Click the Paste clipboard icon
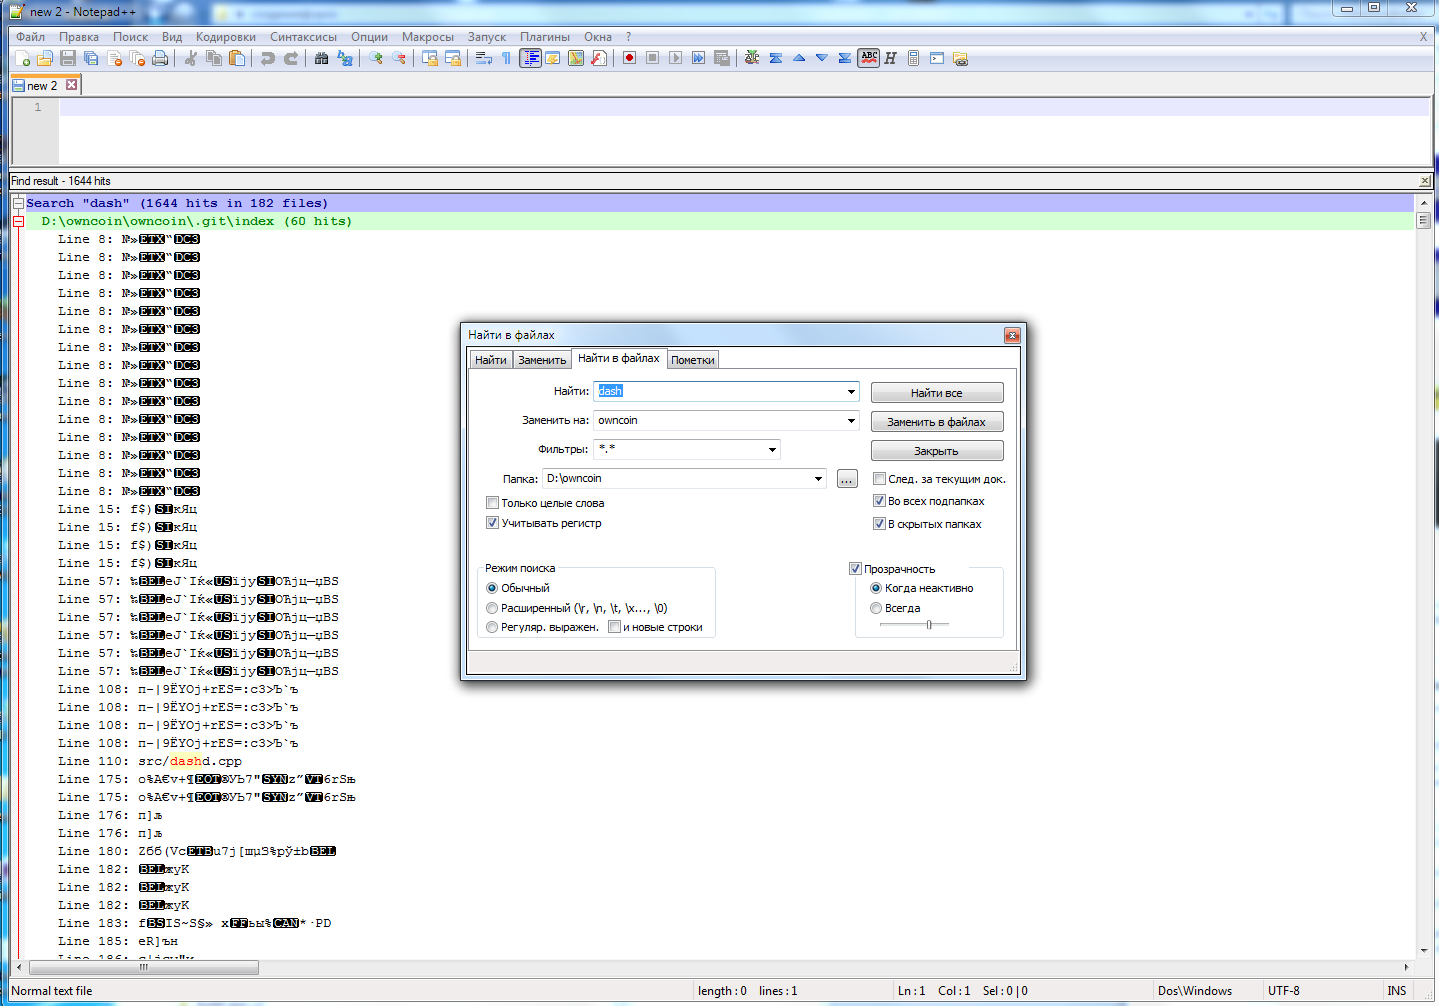This screenshot has width=1439, height=1006. pos(237,59)
